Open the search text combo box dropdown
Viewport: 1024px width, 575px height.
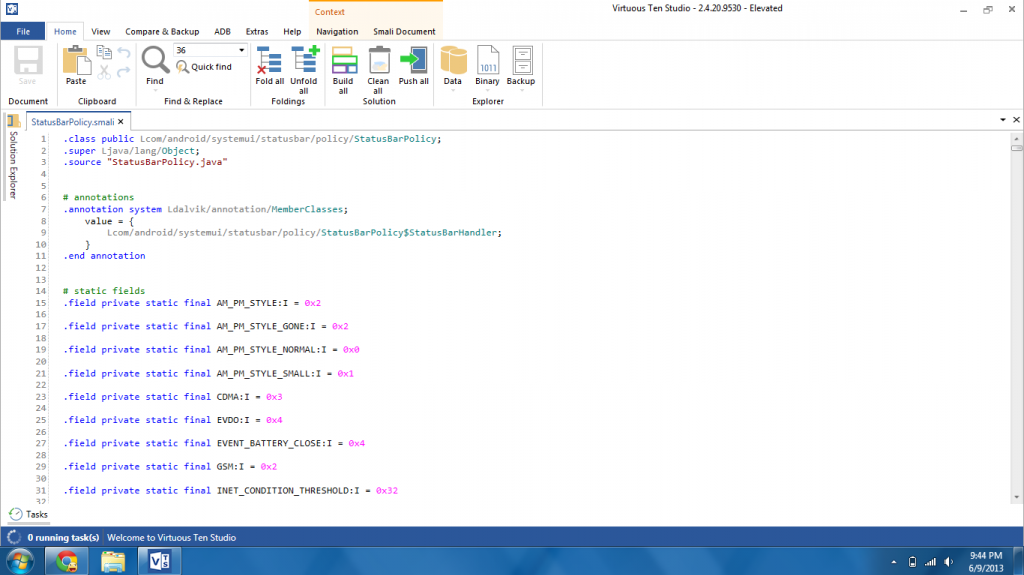(242, 50)
